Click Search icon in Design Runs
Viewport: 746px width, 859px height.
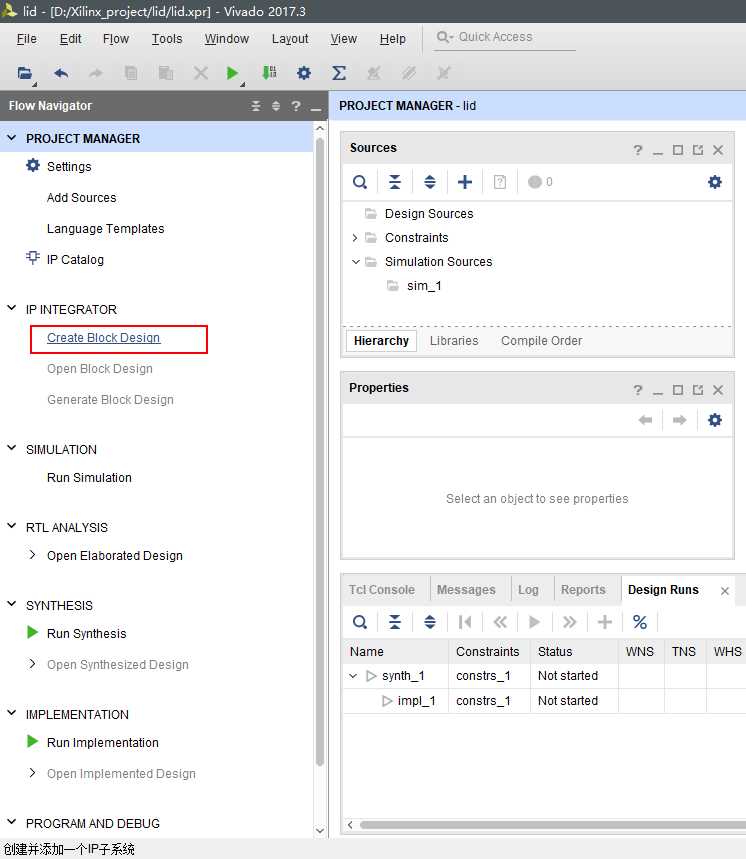click(x=360, y=622)
